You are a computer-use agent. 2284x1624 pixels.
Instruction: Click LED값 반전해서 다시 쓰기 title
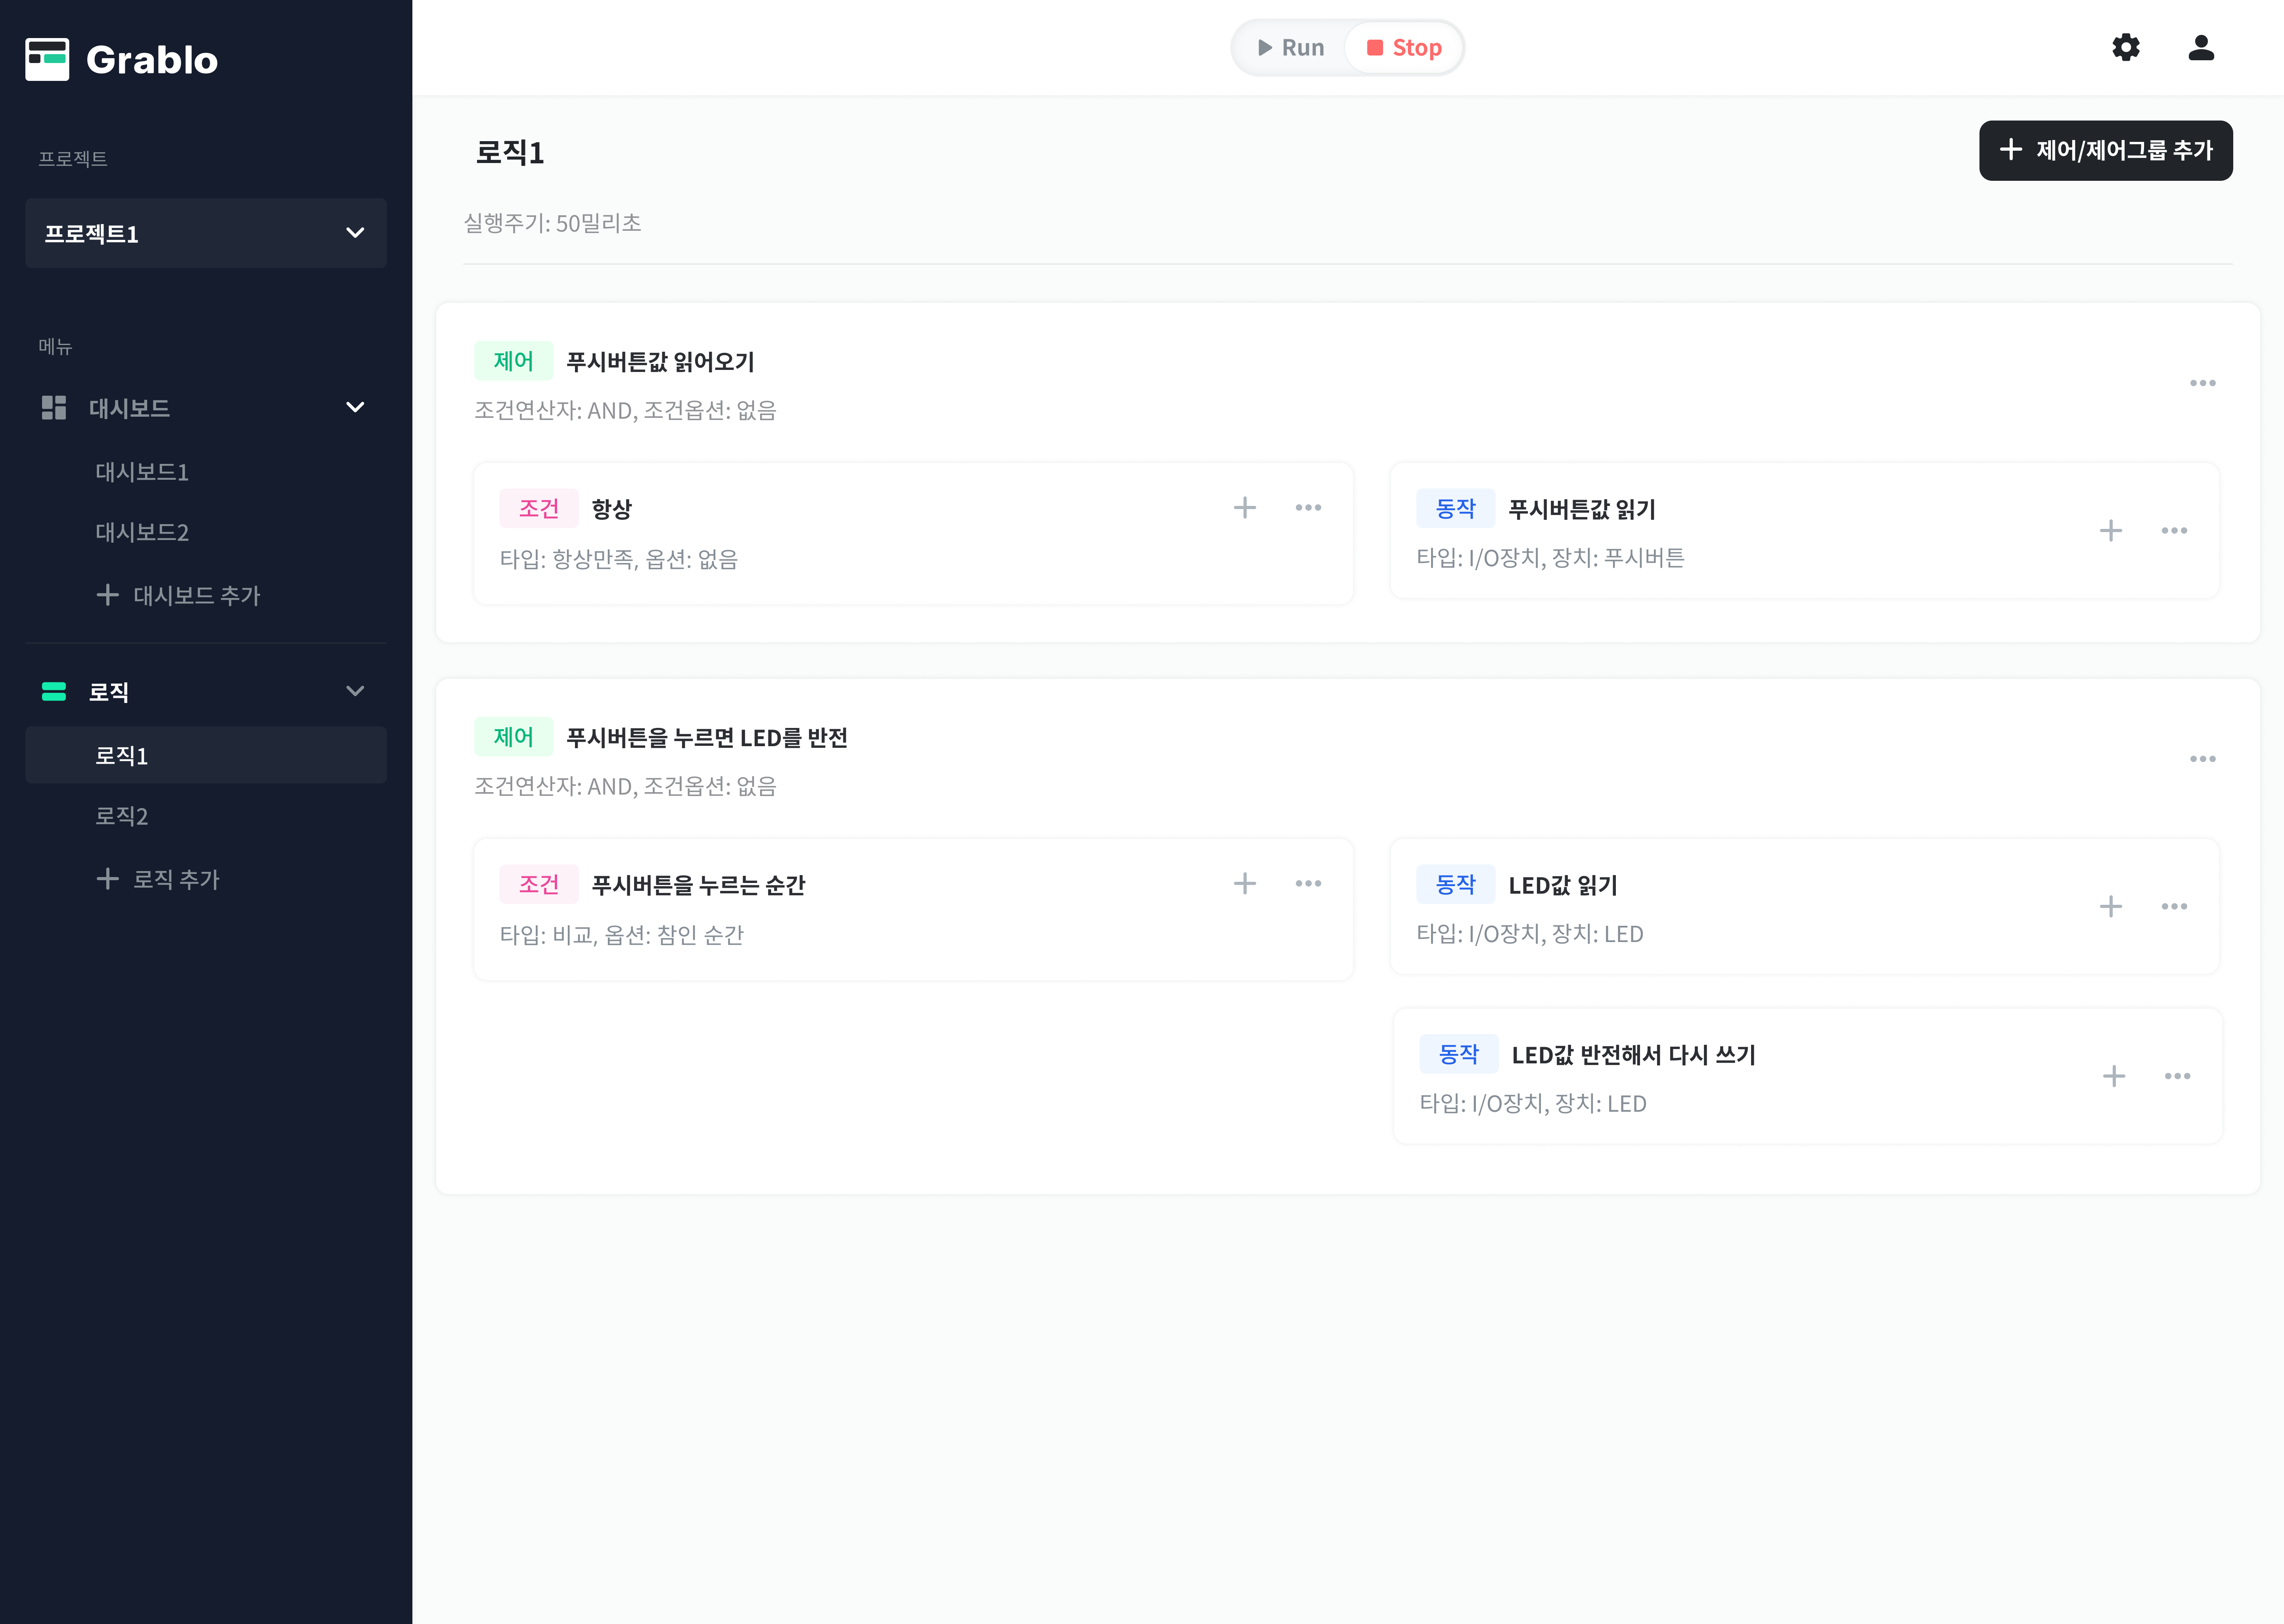[x=1634, y=1055]
